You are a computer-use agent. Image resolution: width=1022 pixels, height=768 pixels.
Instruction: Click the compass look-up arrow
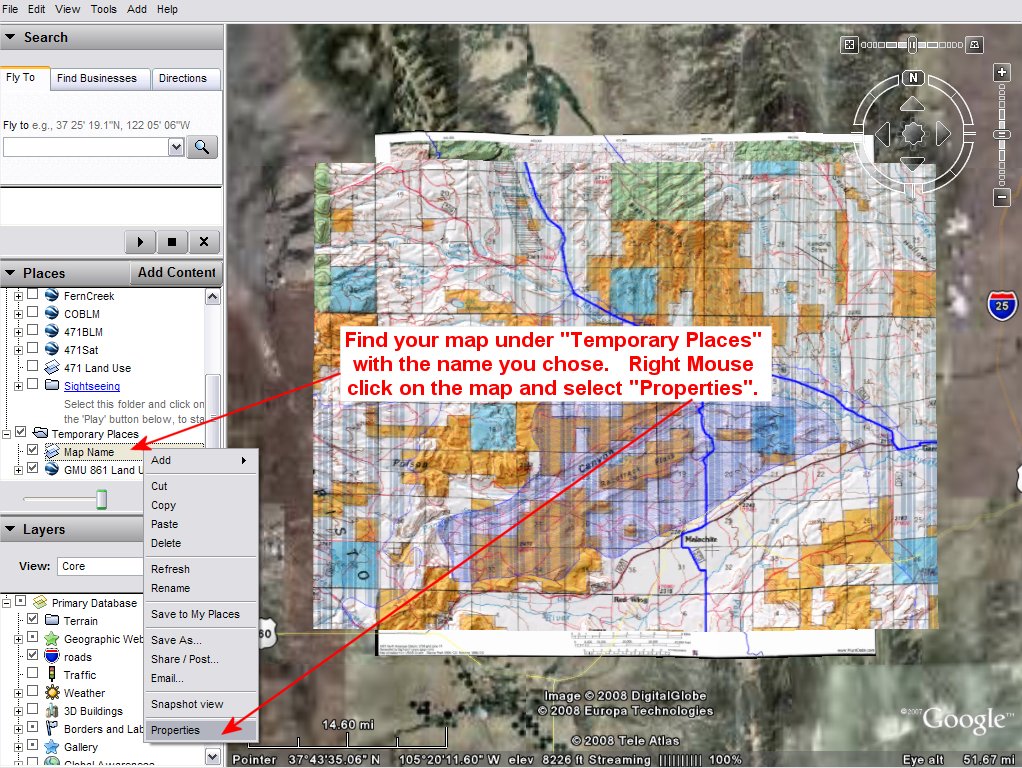pyautogui.click(x=912, y=104)
